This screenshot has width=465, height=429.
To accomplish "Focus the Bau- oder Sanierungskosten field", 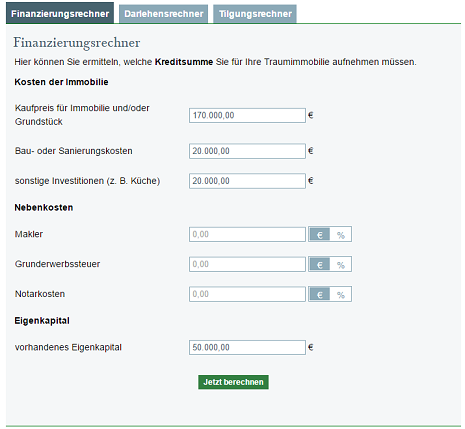I will (x=247, y=151).
